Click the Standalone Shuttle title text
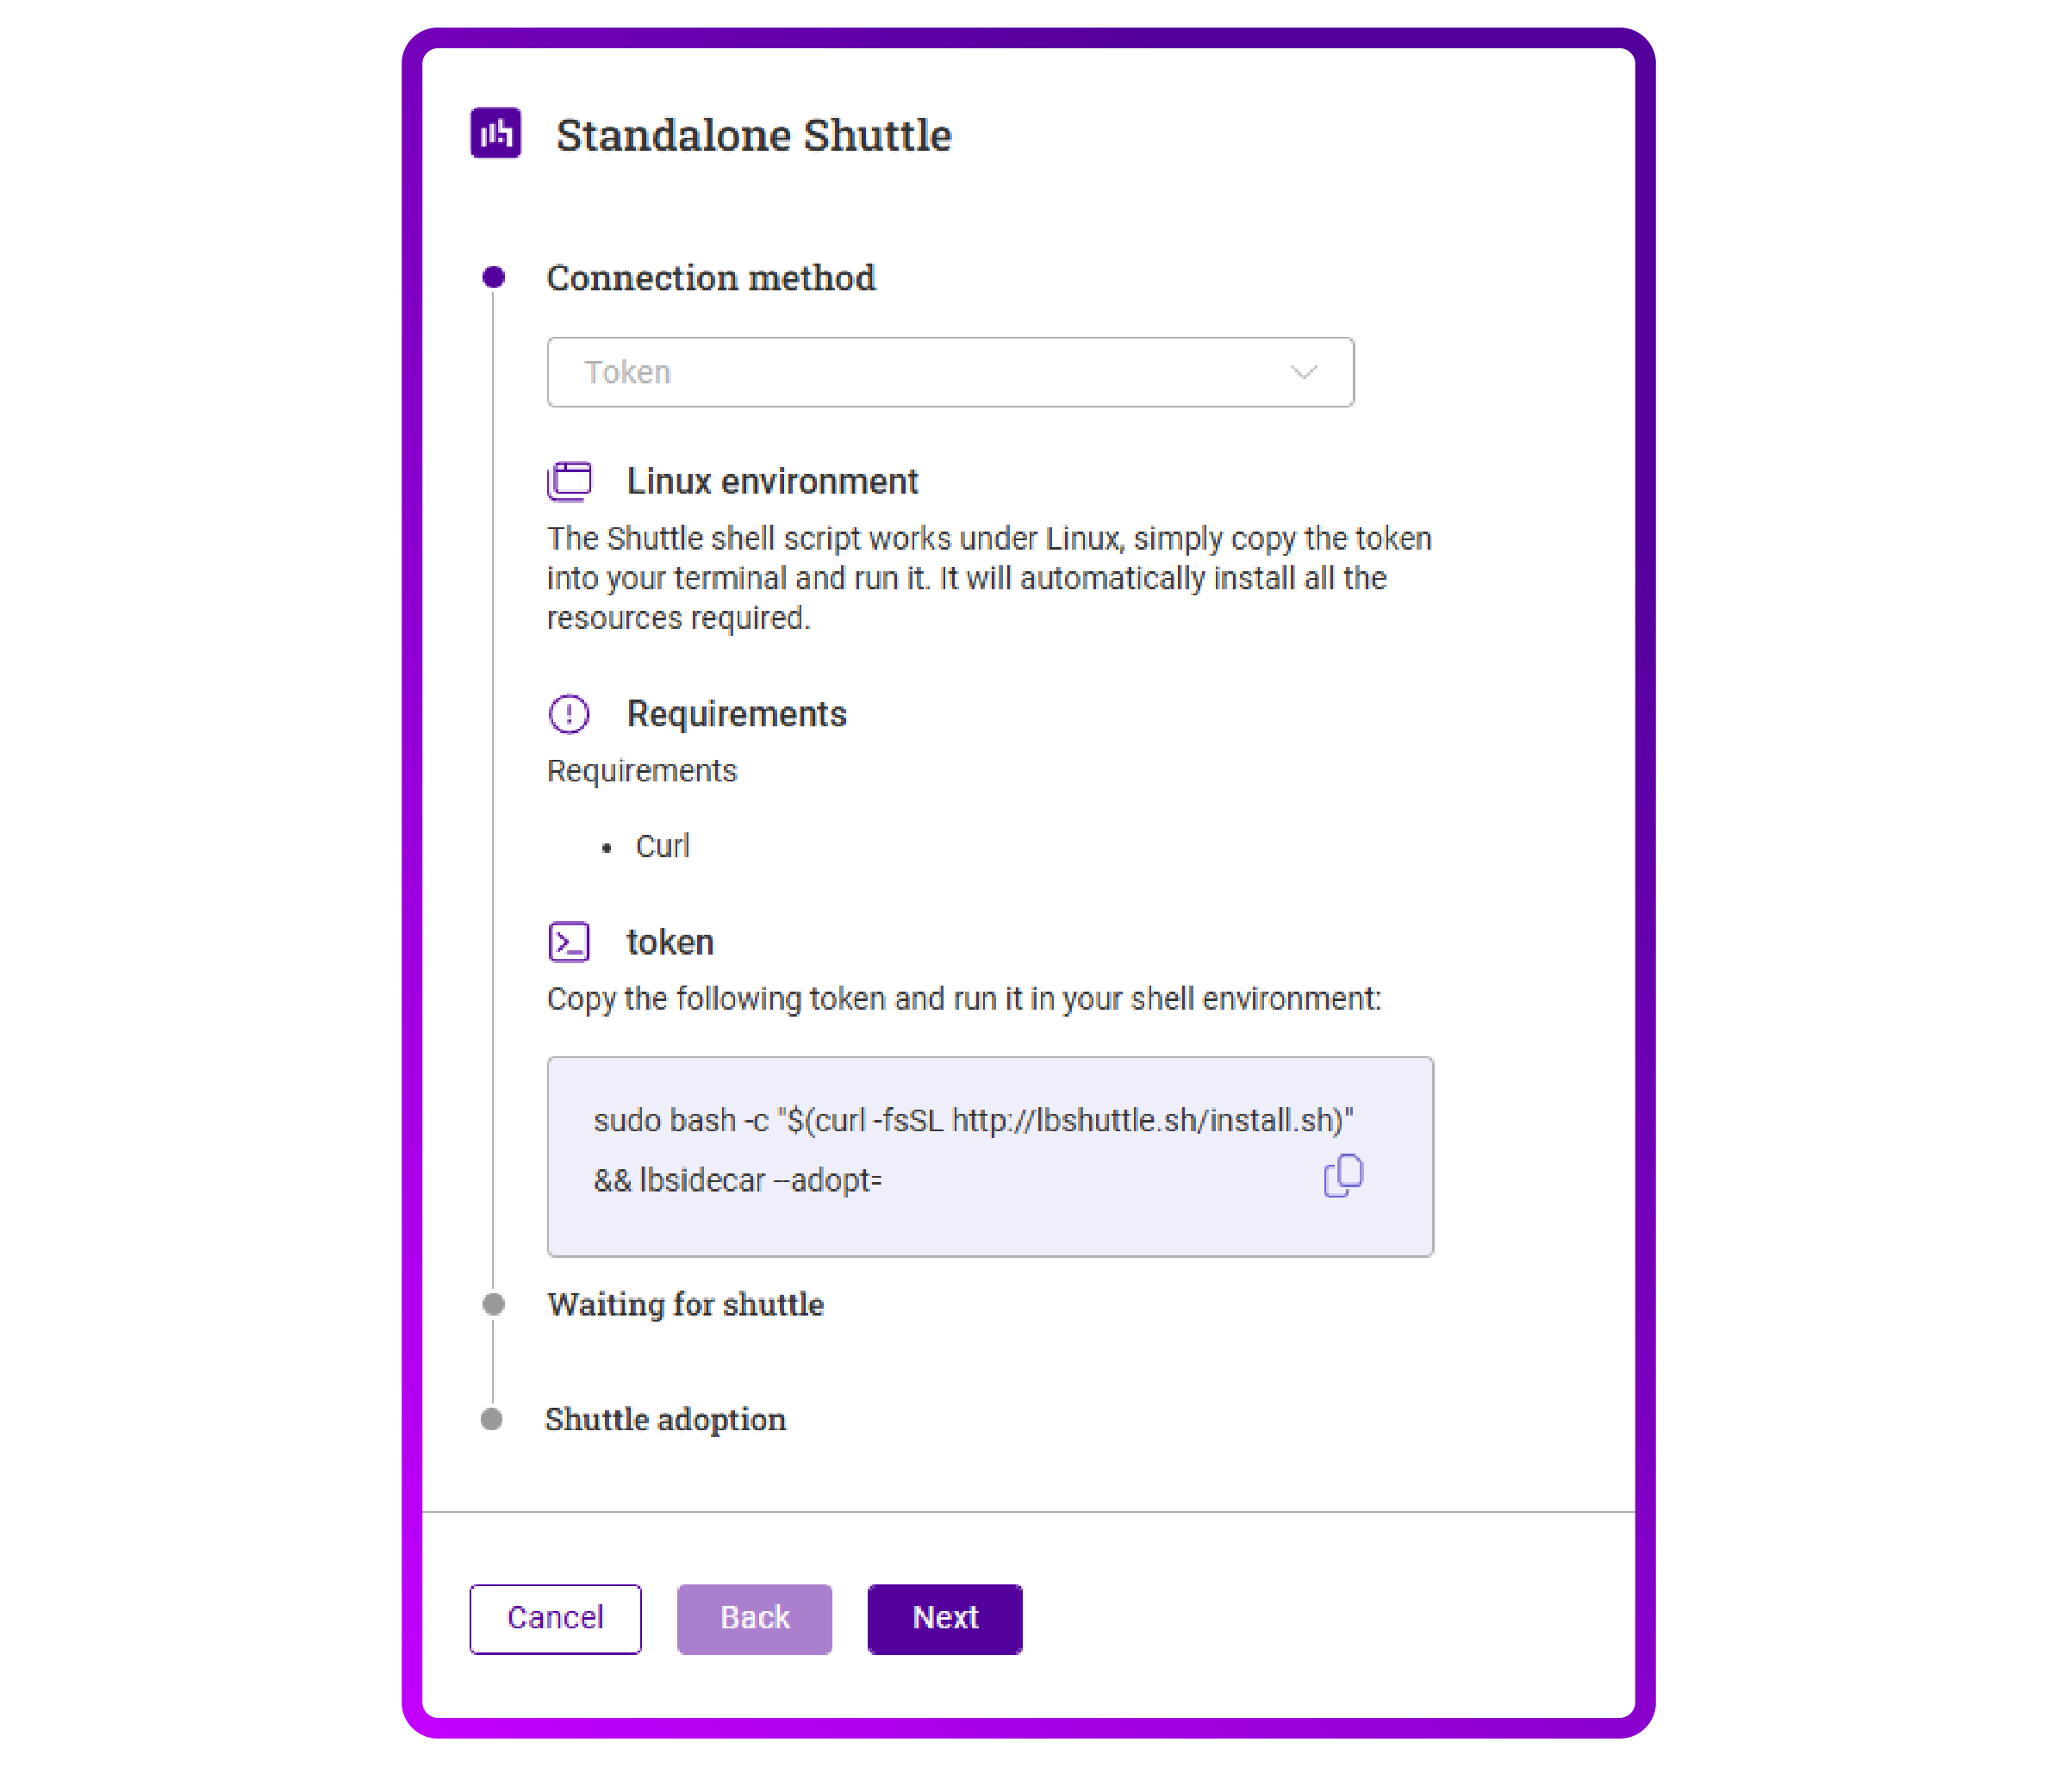Image resolution: width=2068 pixels, height=1792 pixels. [x=755, y=134]
